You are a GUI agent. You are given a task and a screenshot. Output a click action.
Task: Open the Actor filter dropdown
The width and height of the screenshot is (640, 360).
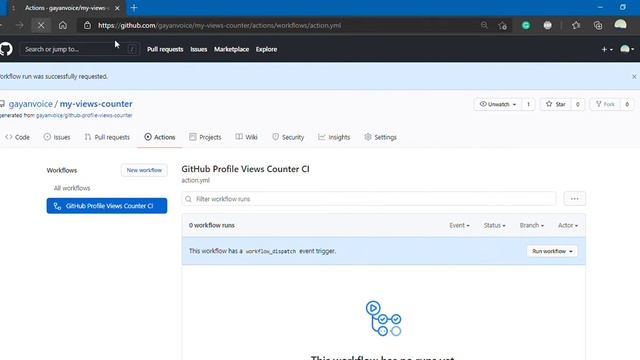coord(568,225)
